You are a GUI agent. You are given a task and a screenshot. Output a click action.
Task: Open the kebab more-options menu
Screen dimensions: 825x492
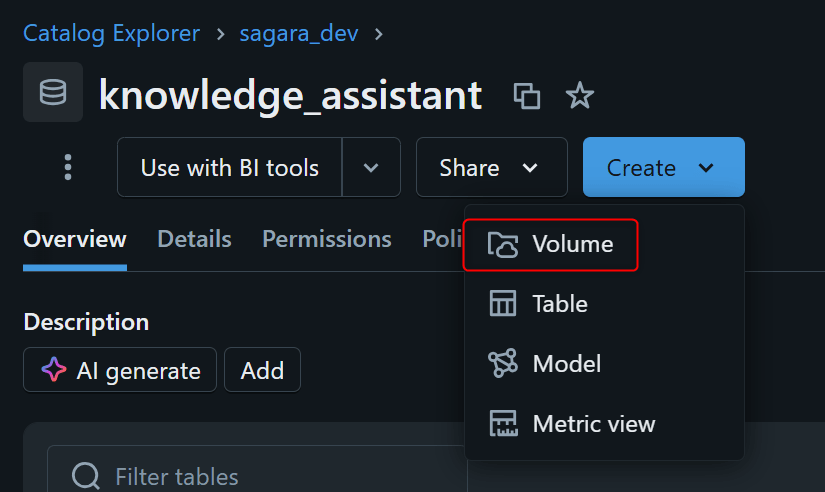(x=68, y=167)
